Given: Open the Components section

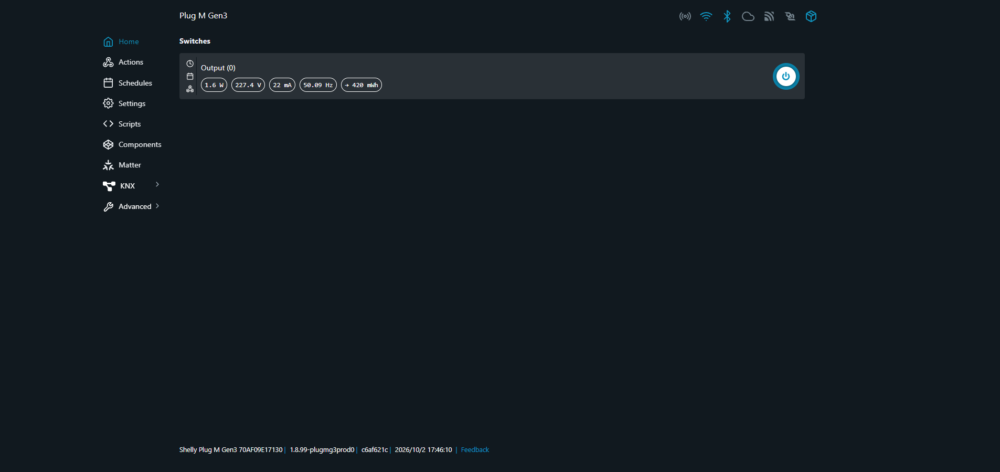Looking at the screenshot, I should (132, 144).
